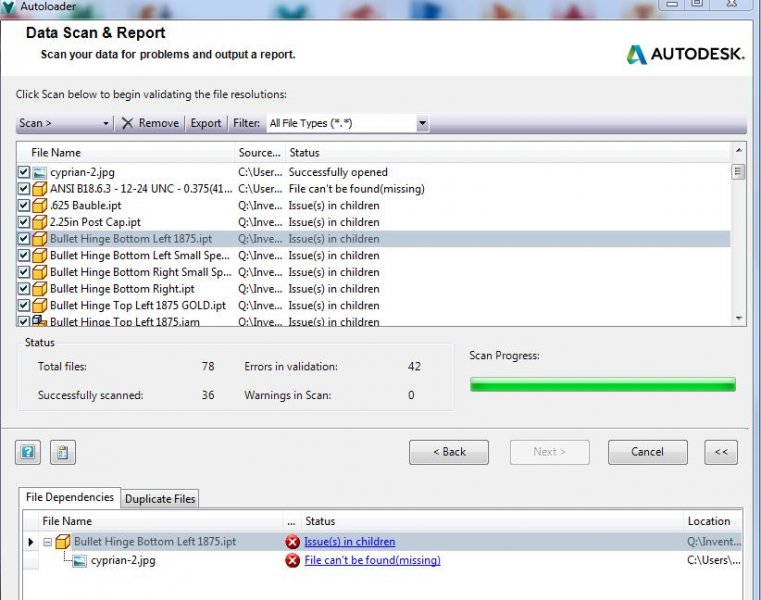Click the row indicator arrow in File Dependencies
The width and height of the screenshot is (761, 600).
tap(31, 542)
